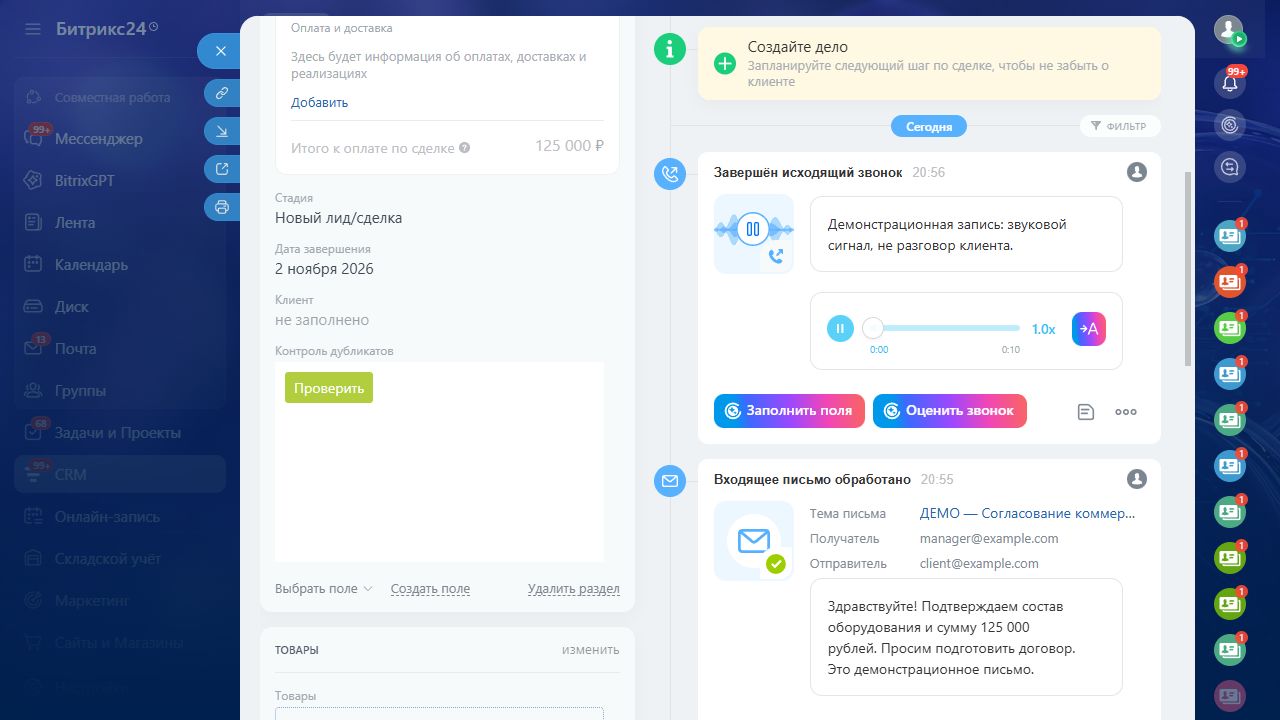Click the incoming email timeline icon

tap(670, 481)
